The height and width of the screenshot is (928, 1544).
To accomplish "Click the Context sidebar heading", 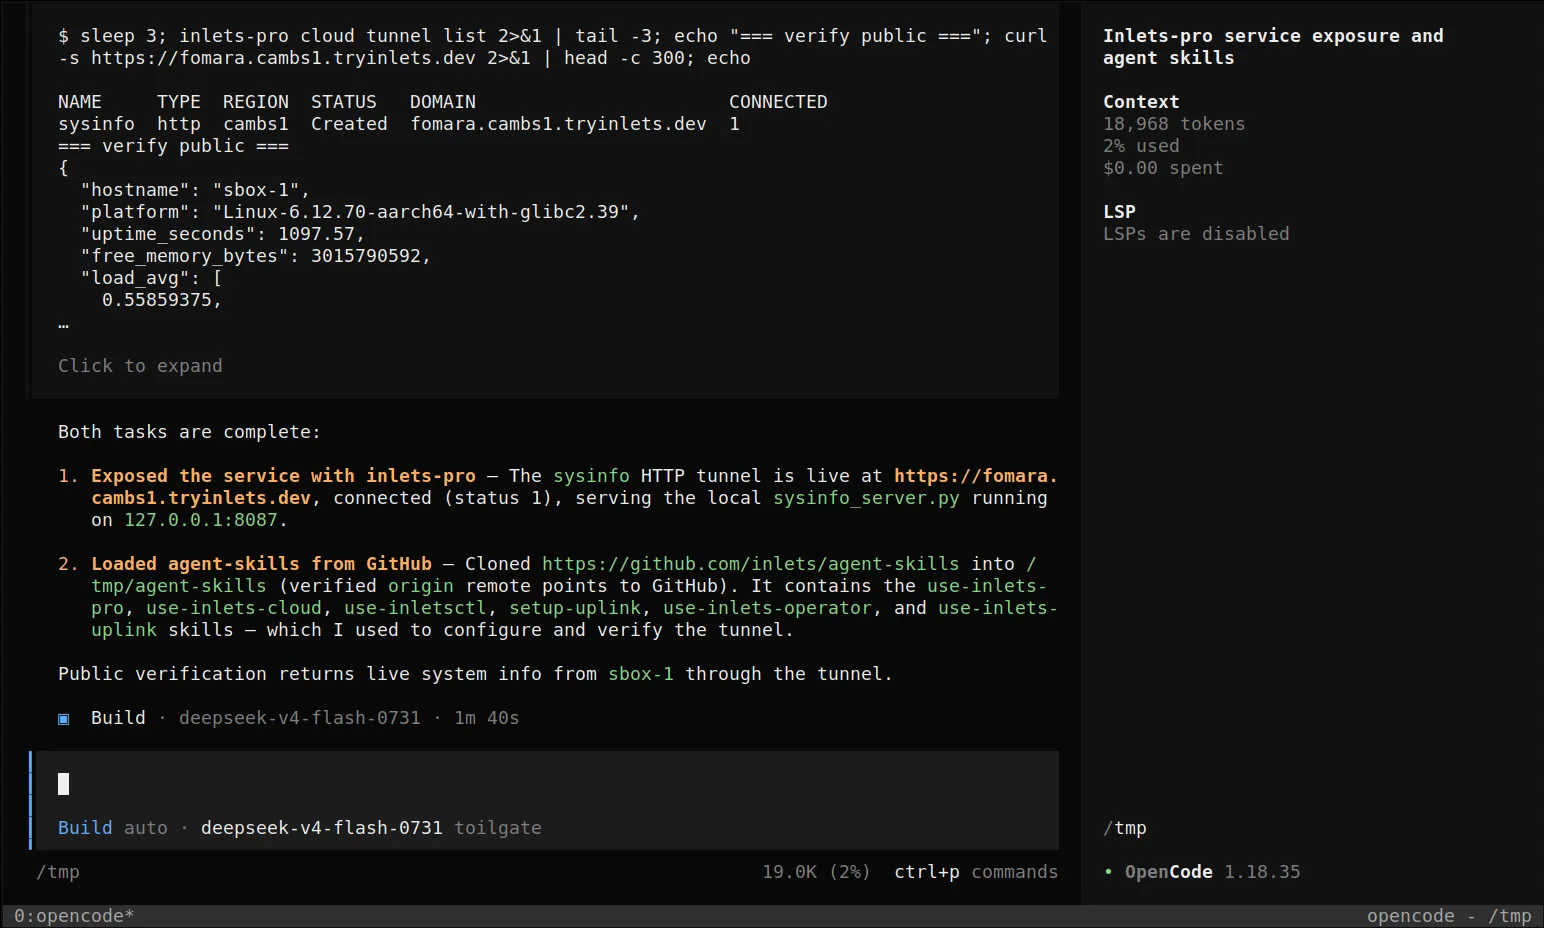I will click(1141, 102).
